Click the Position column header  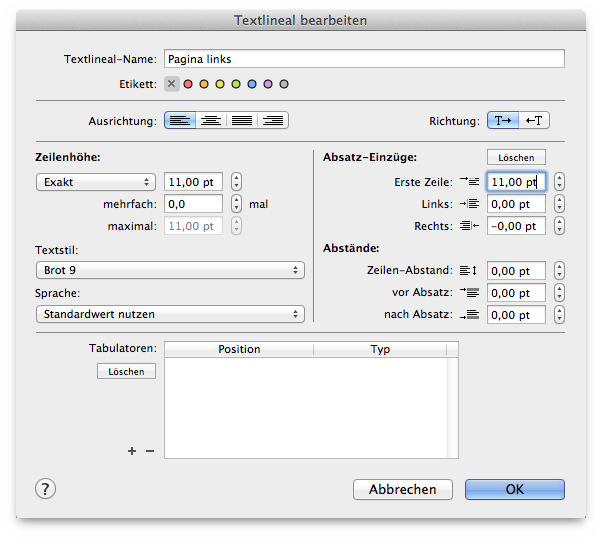coord(239,349)
